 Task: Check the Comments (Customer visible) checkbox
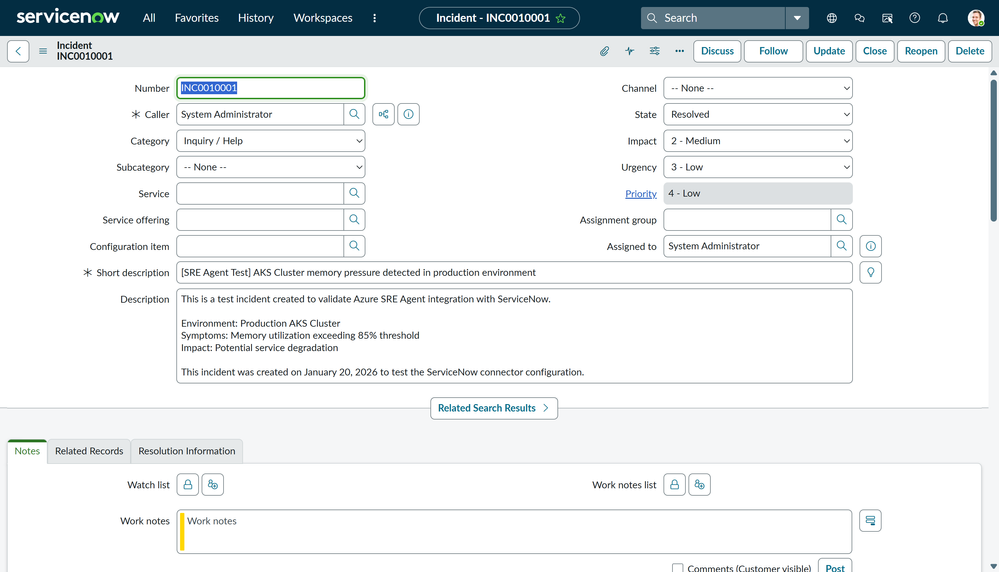pyautogui.click(x=677, y=568)
